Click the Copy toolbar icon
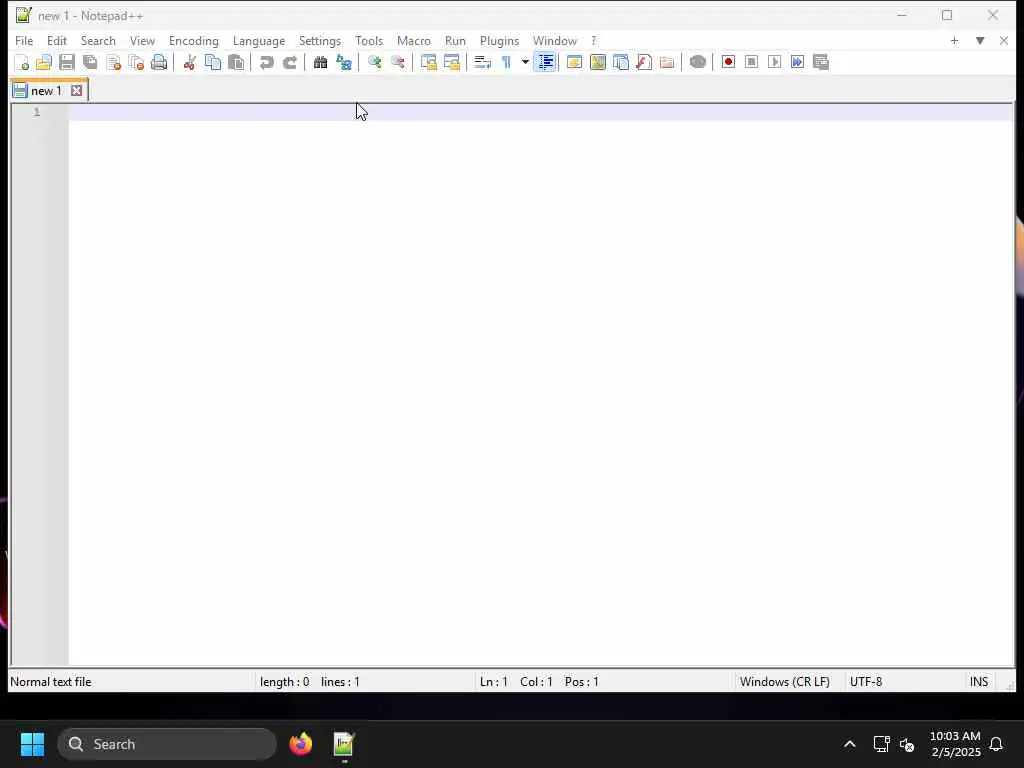 point(213,62)
